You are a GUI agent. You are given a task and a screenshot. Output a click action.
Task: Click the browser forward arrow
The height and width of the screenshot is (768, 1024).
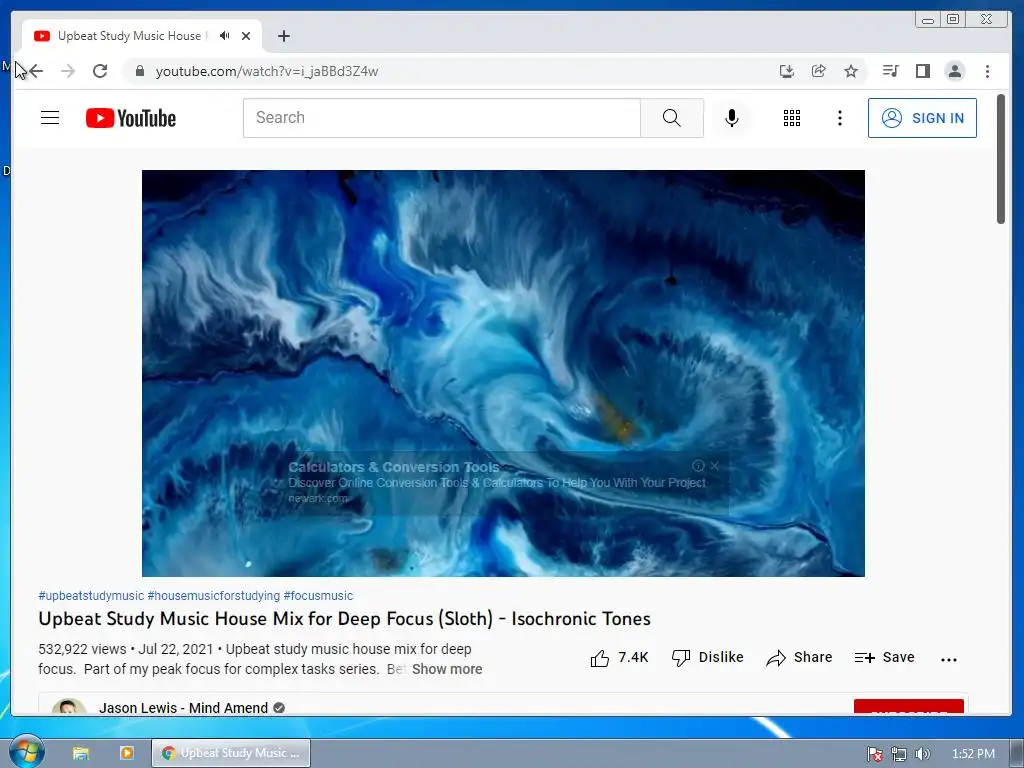pyautogui.click(x=68, y=71)
